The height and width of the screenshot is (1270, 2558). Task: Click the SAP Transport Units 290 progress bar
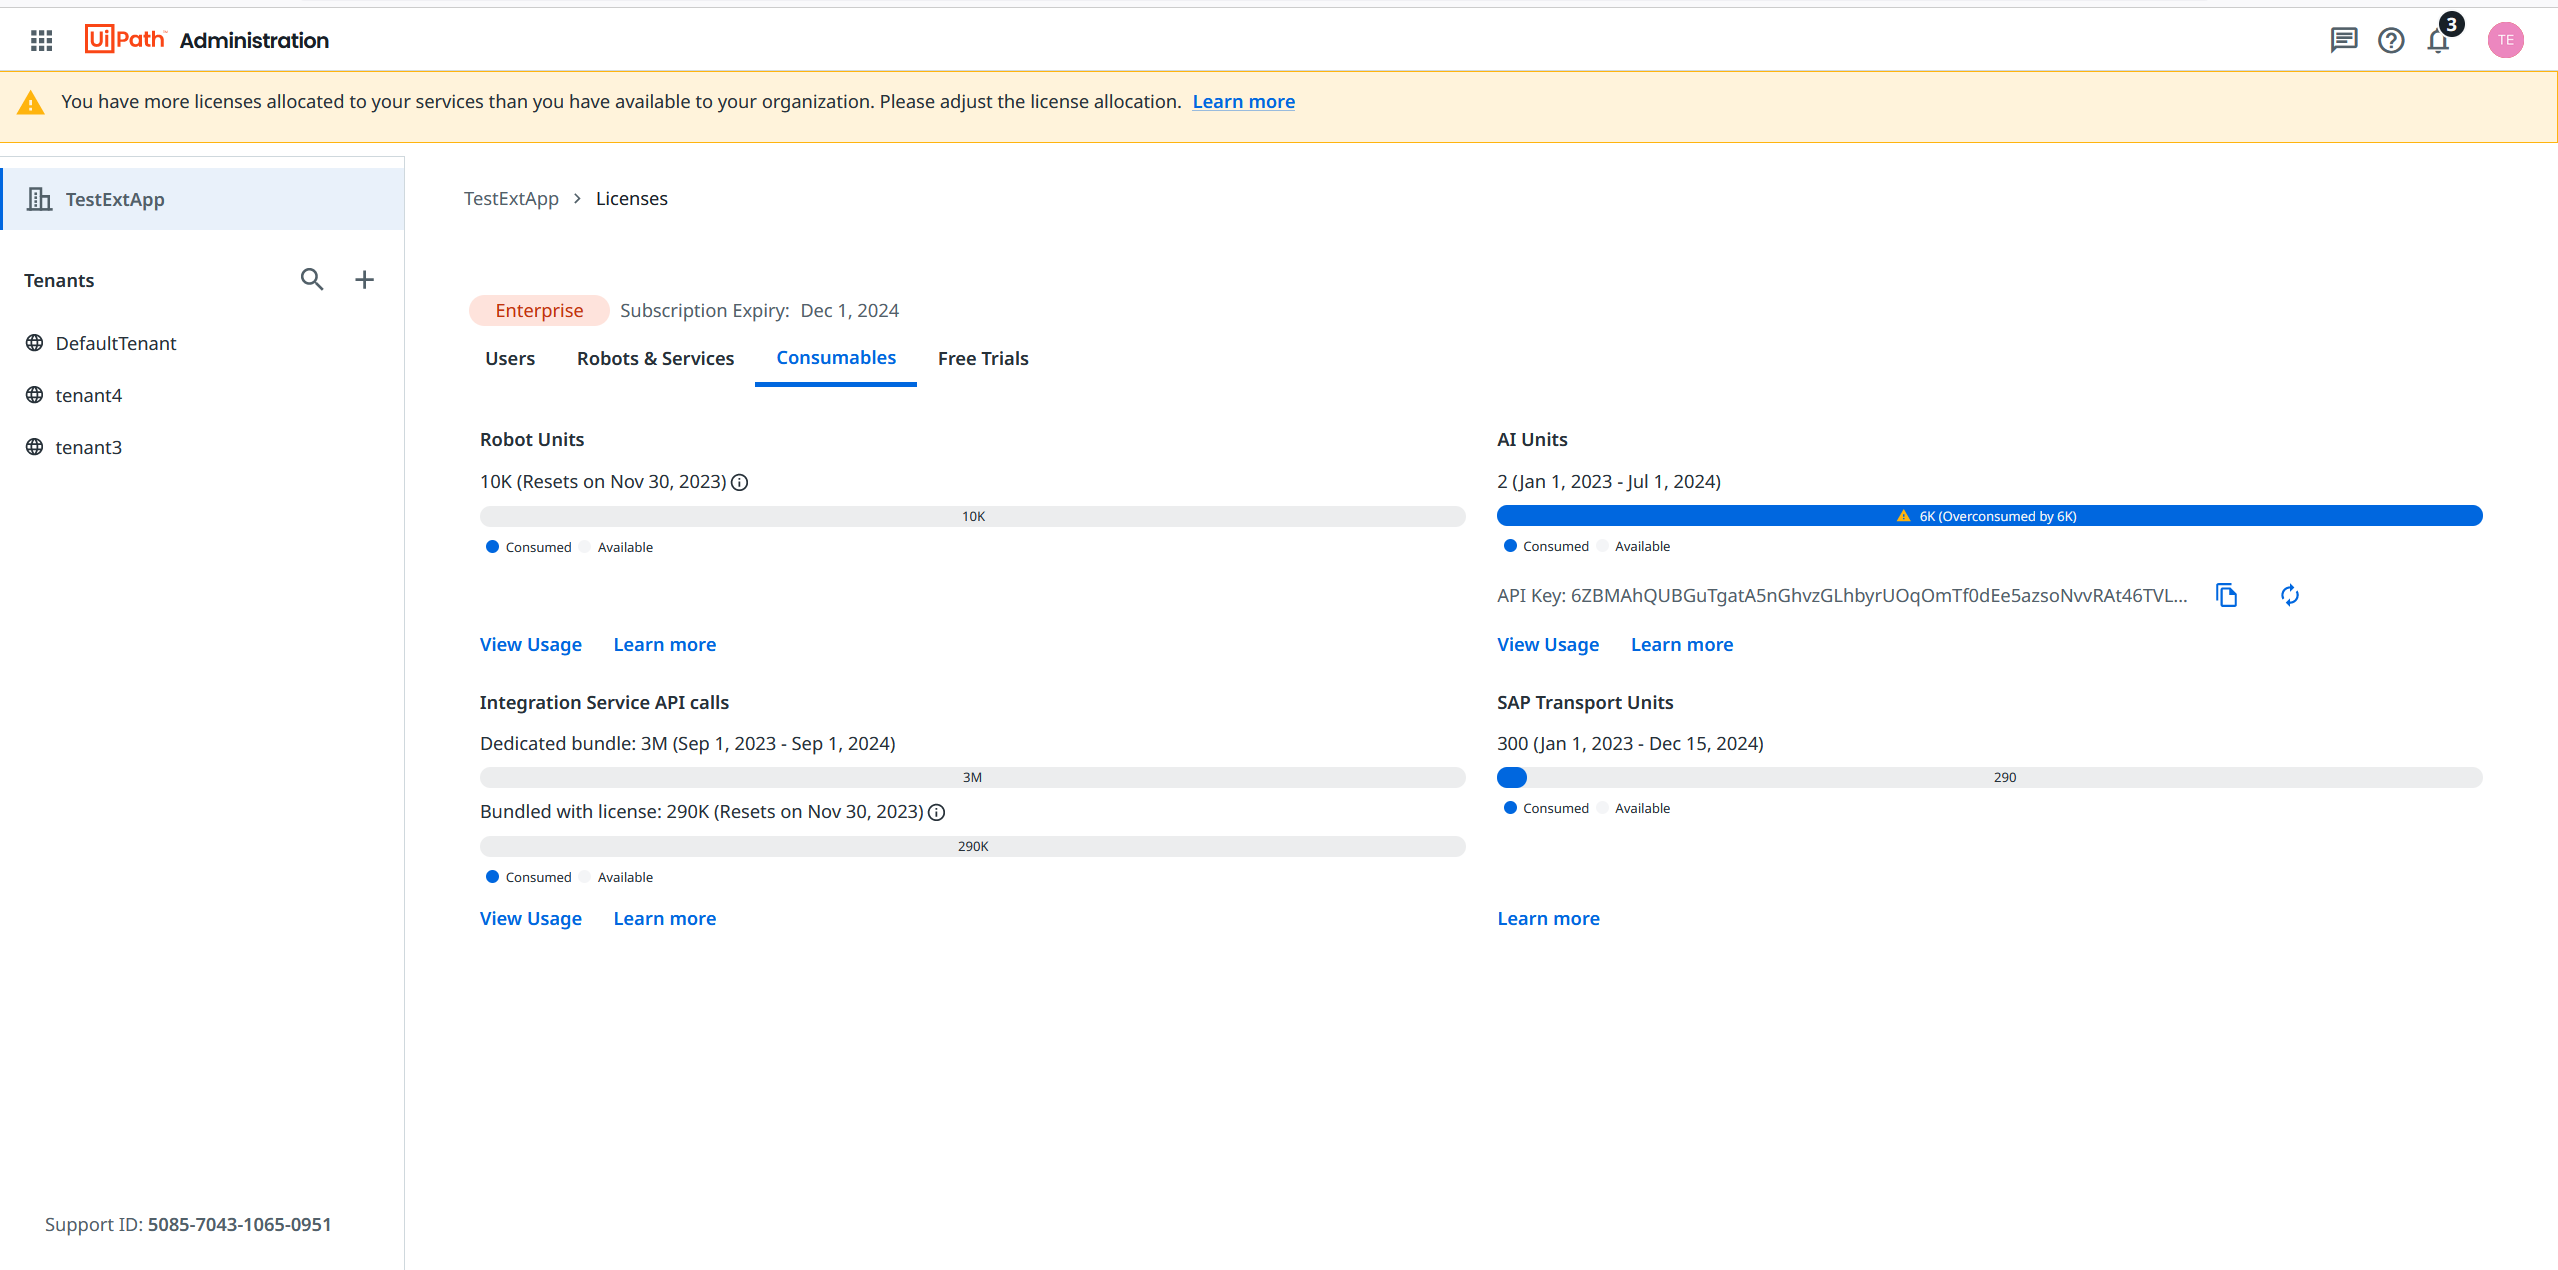[x=1990, y=777]
